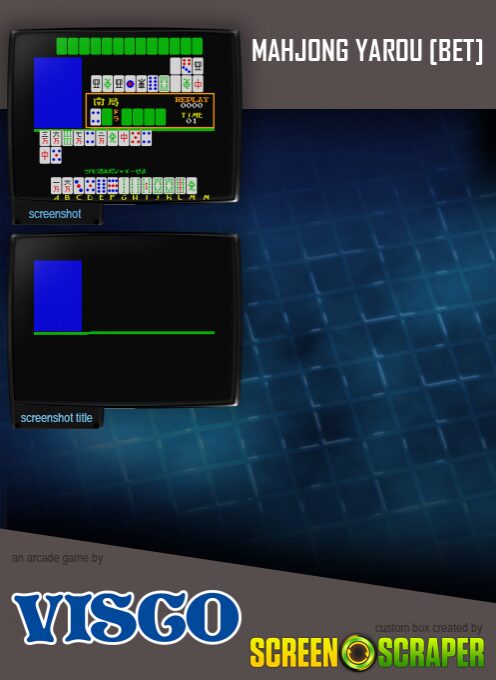The height and width of the screenshot is (680, 496).
Task: Select the three-dot tile above letter C
Action: (x=79, y=186)
